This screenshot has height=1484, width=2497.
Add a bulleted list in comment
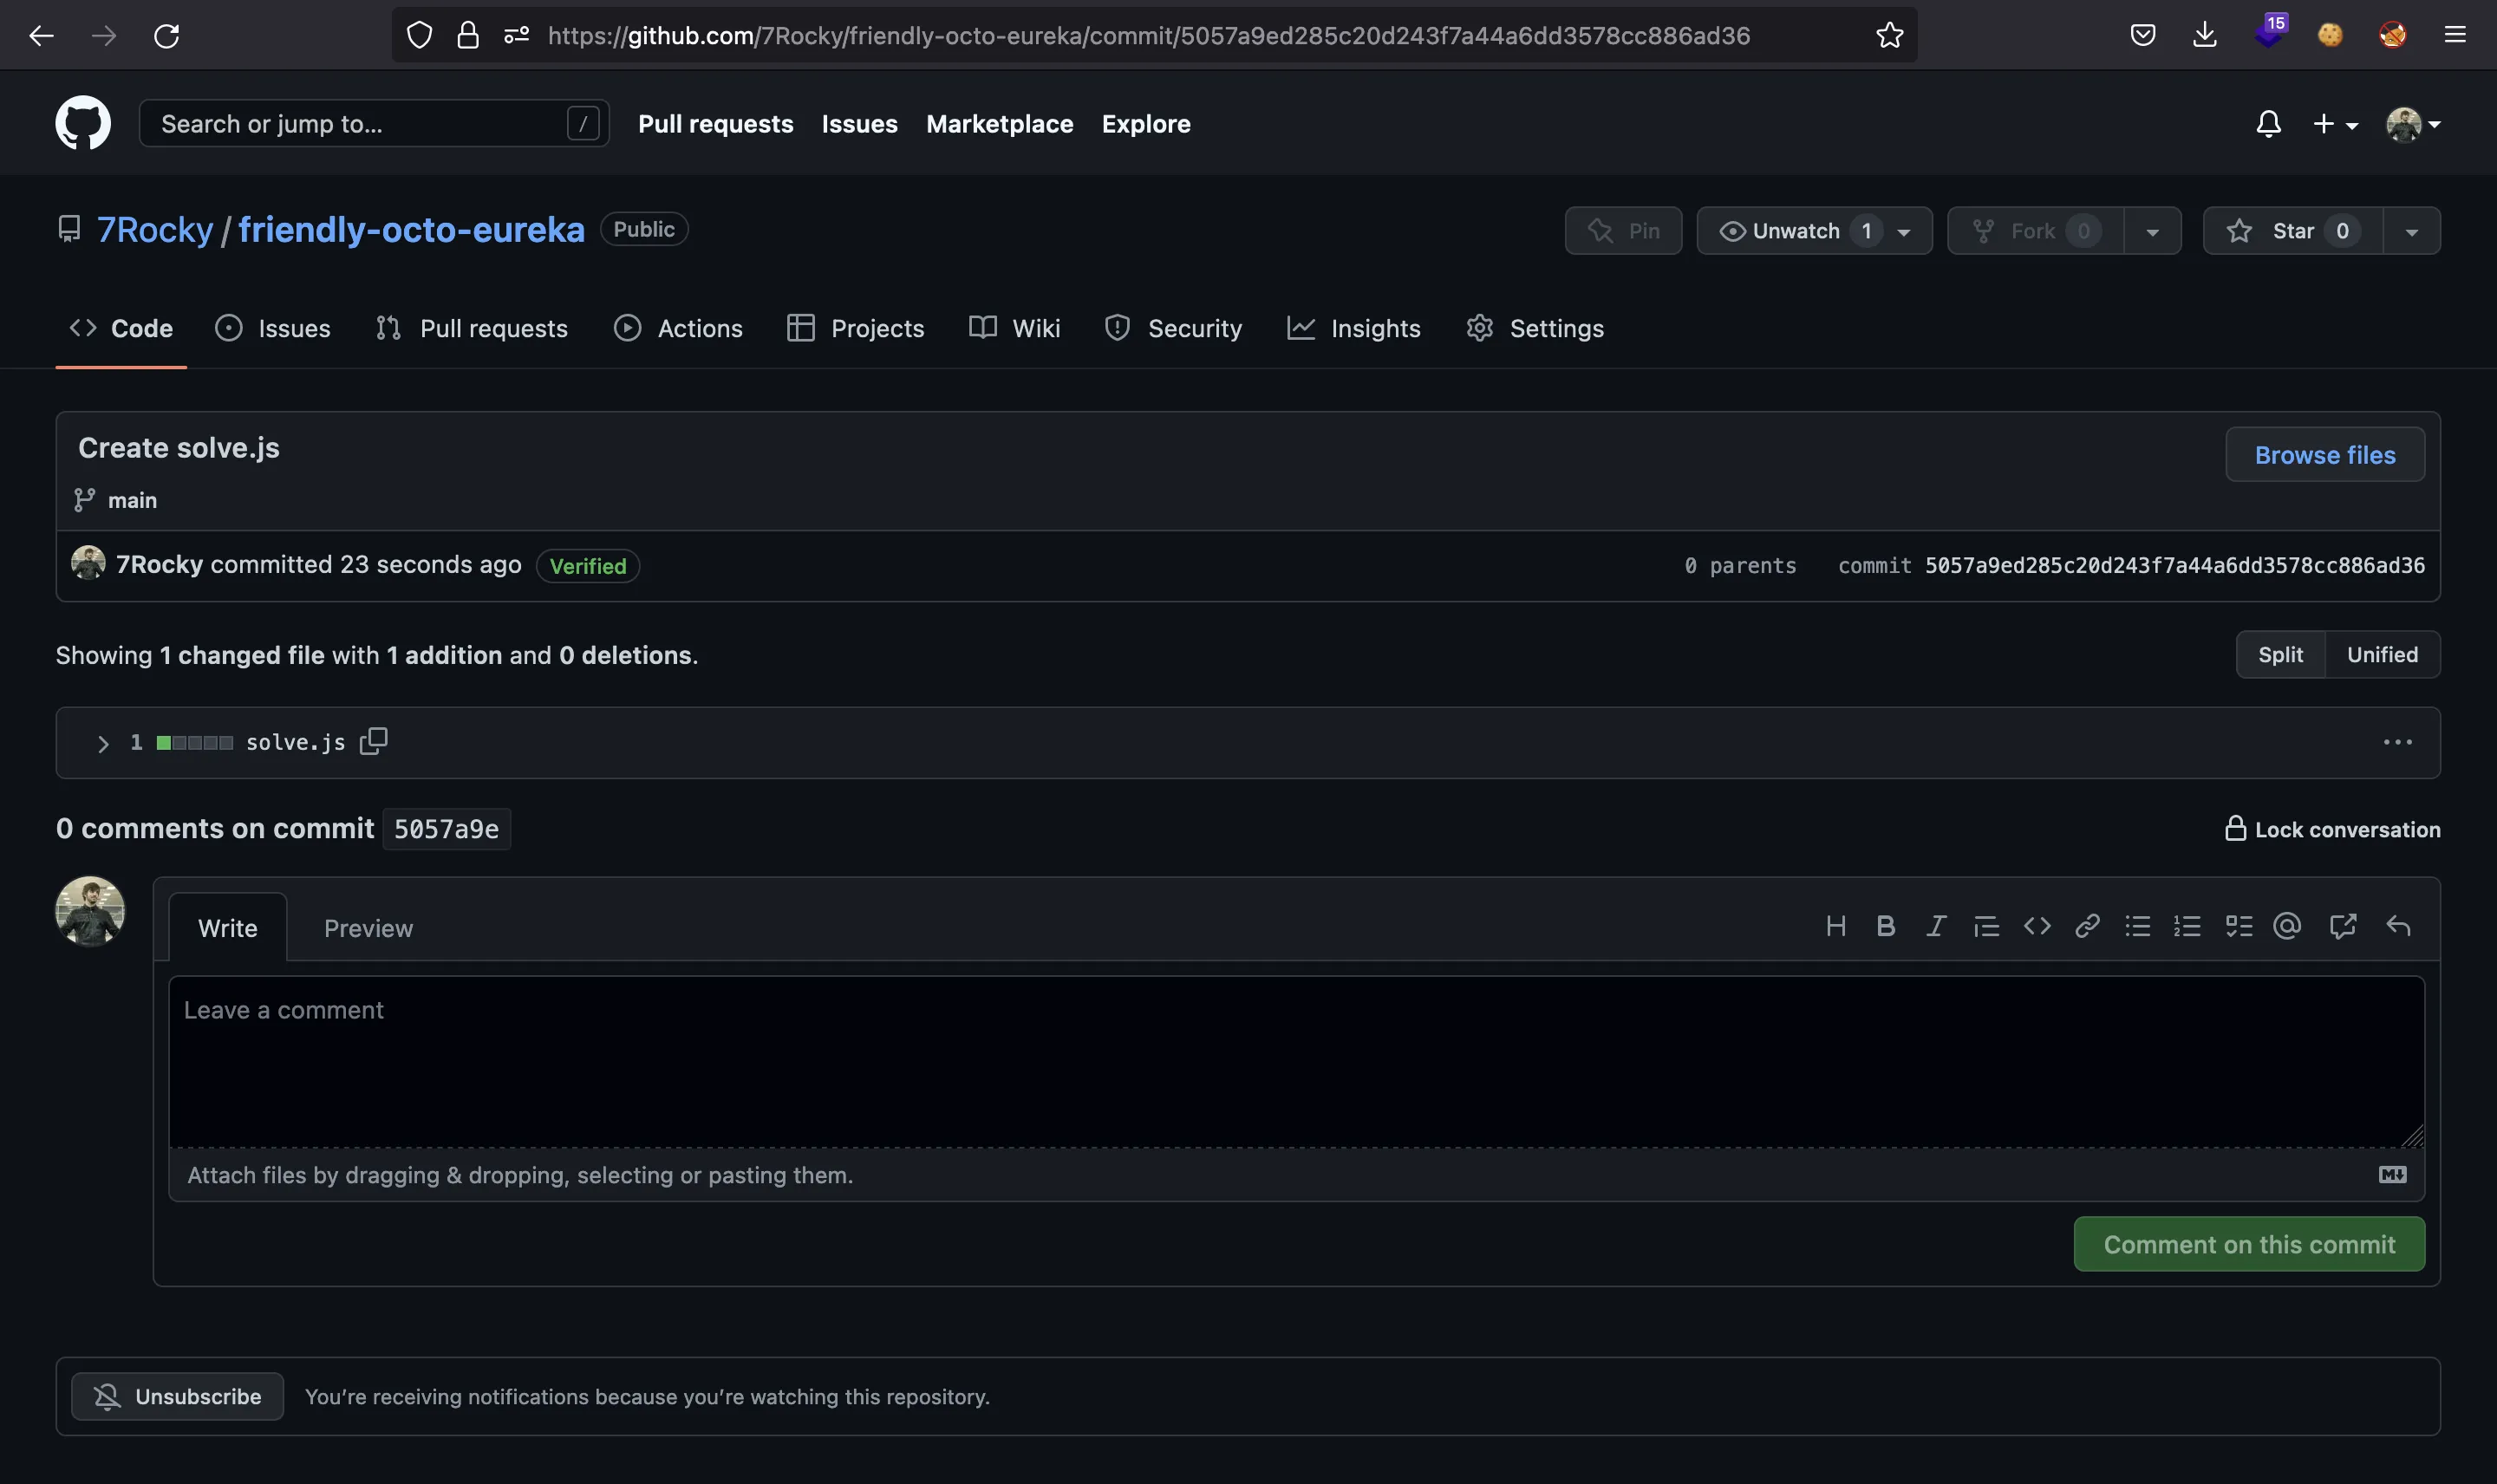tap(2137, 926)
